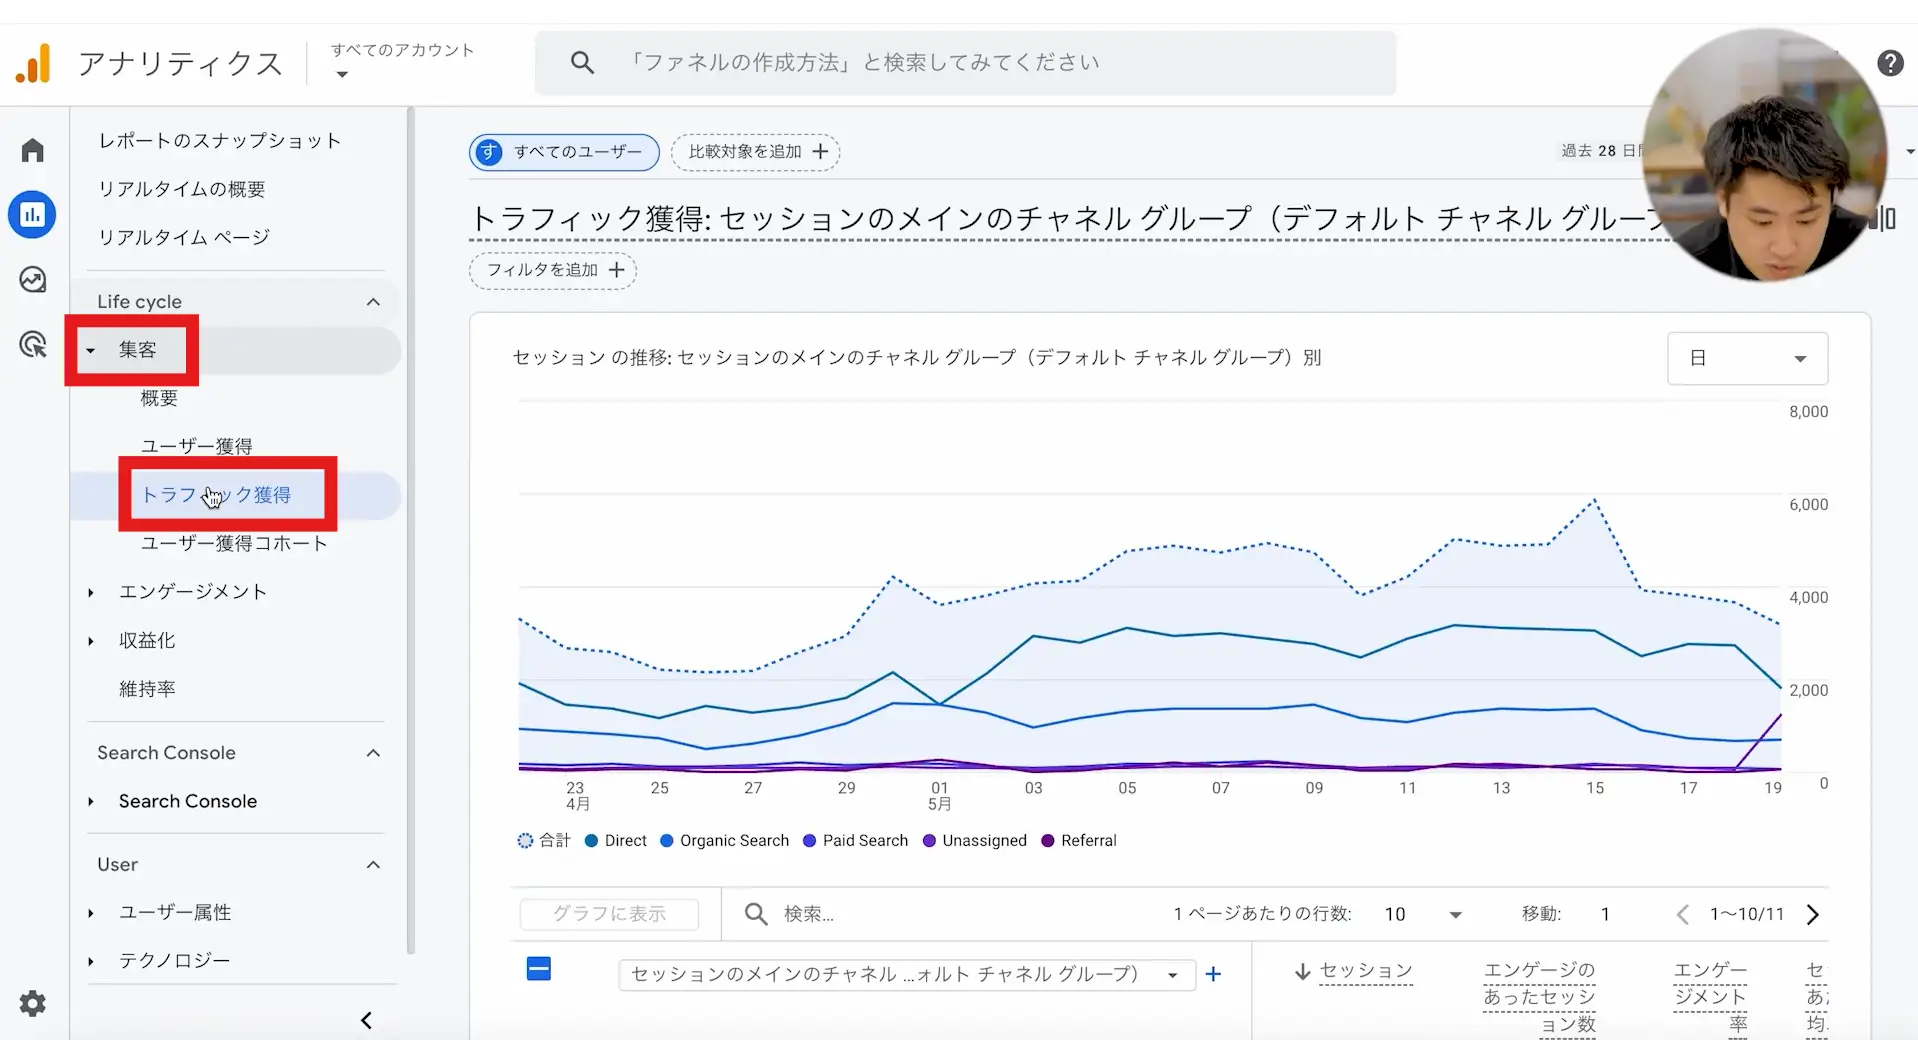This screenshot has height=1040, width=1918.
Task: Toggle Organic Search series in legend
Action: coord(724,841)
